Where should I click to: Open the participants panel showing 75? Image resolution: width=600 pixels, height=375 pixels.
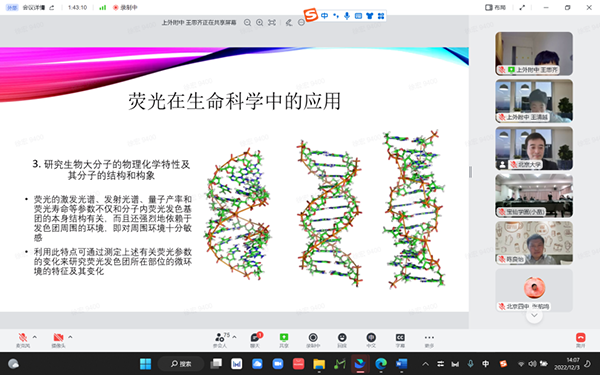point(220,339)
